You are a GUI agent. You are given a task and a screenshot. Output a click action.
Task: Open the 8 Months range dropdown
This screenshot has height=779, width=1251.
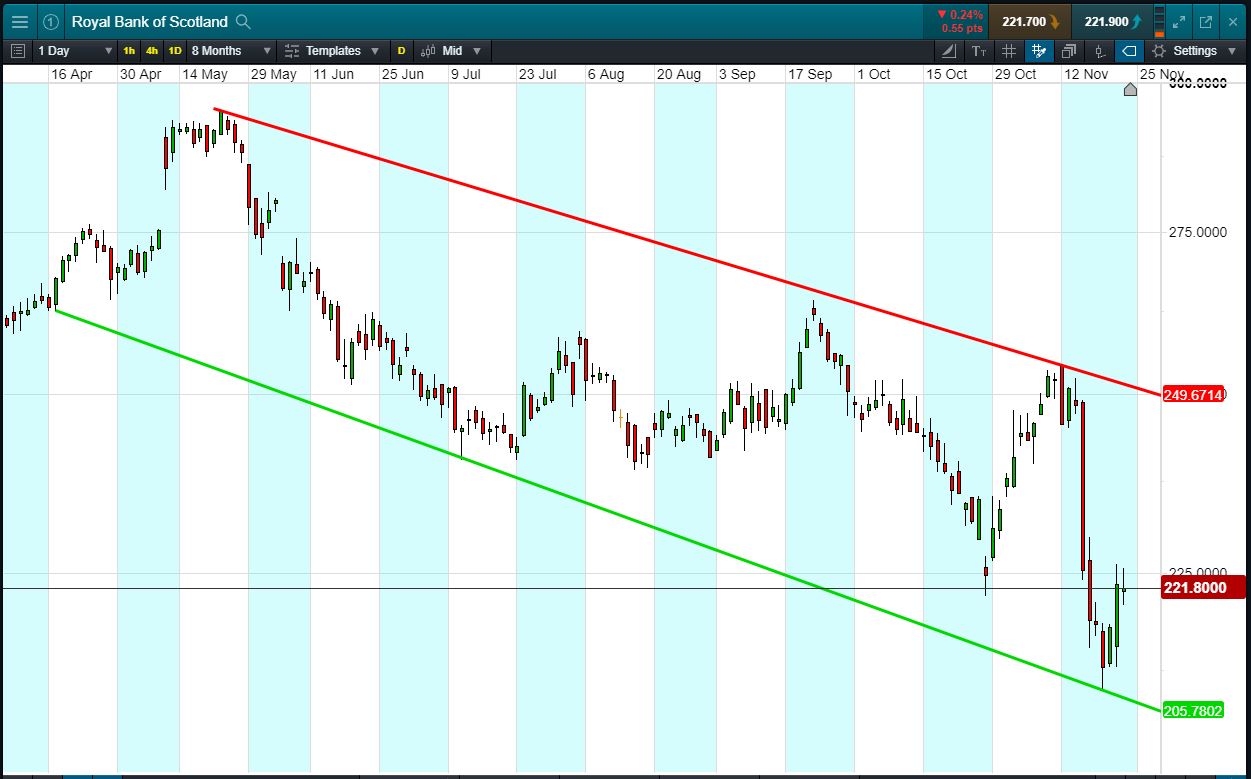(x=231, y=50)
